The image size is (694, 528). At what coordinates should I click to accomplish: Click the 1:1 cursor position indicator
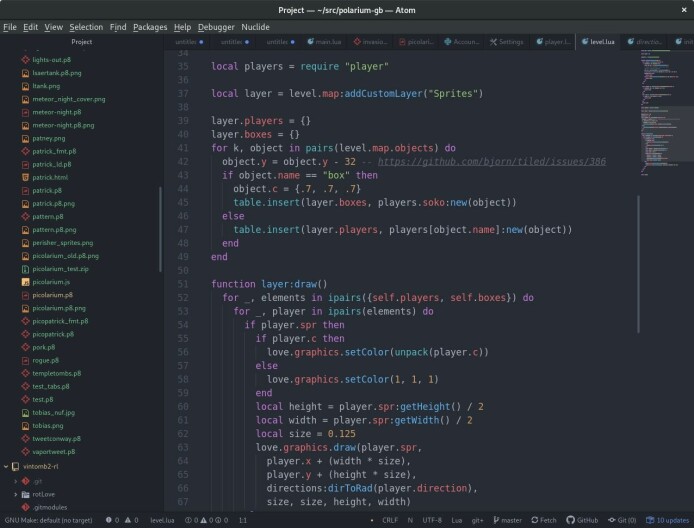point(243,520)
